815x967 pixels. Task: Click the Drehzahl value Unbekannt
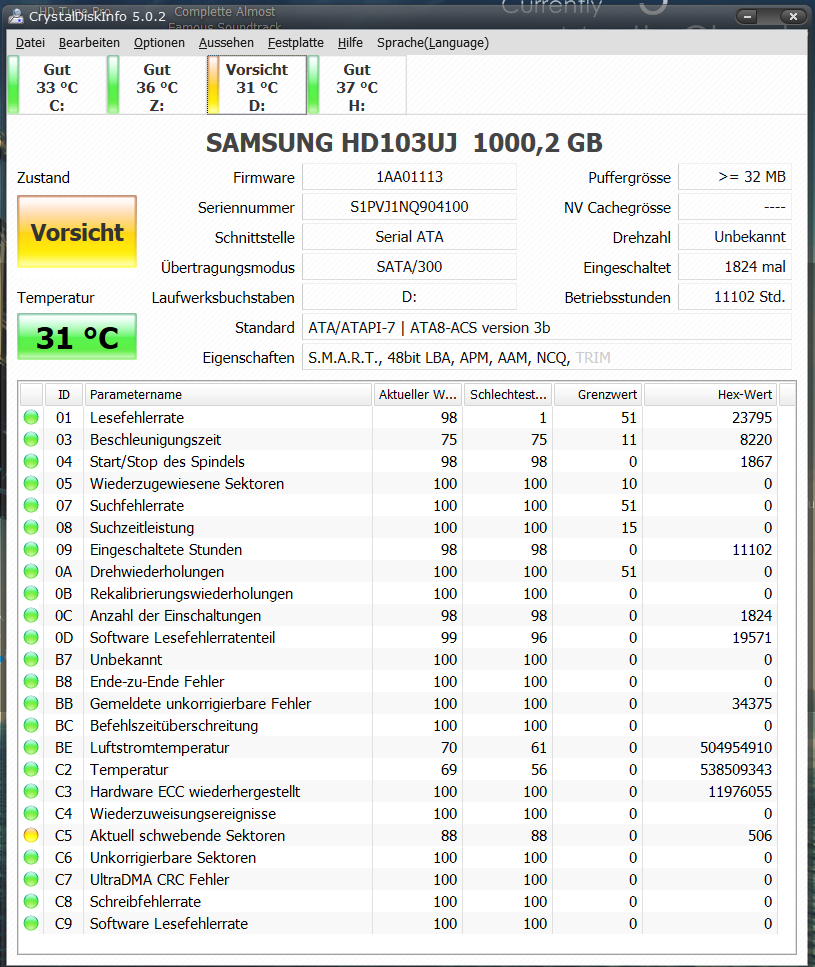735,237
